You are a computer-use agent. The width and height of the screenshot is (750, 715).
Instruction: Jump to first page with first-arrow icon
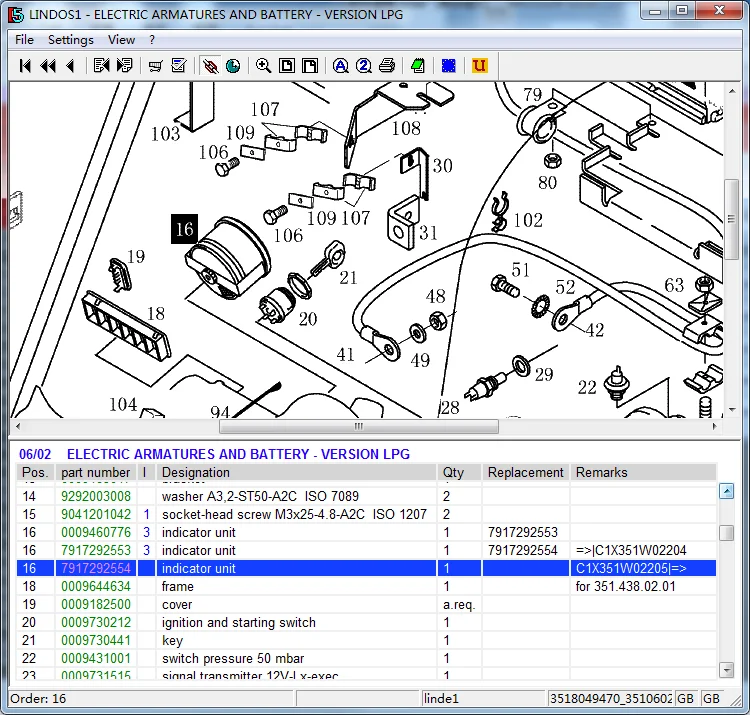click(26, 66)
